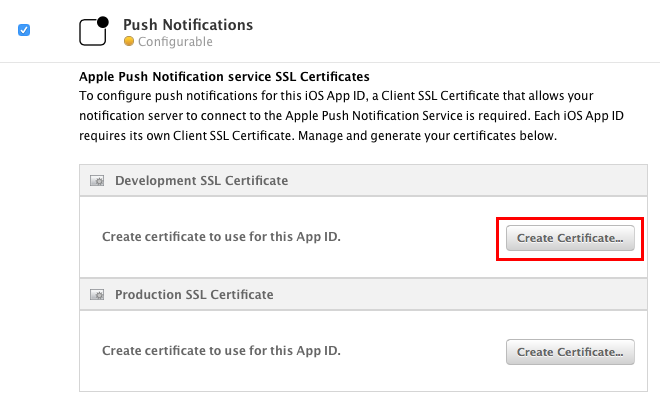Collapse the Development SSL Certificate header
660x405 pixels.
tap(363, 181)
